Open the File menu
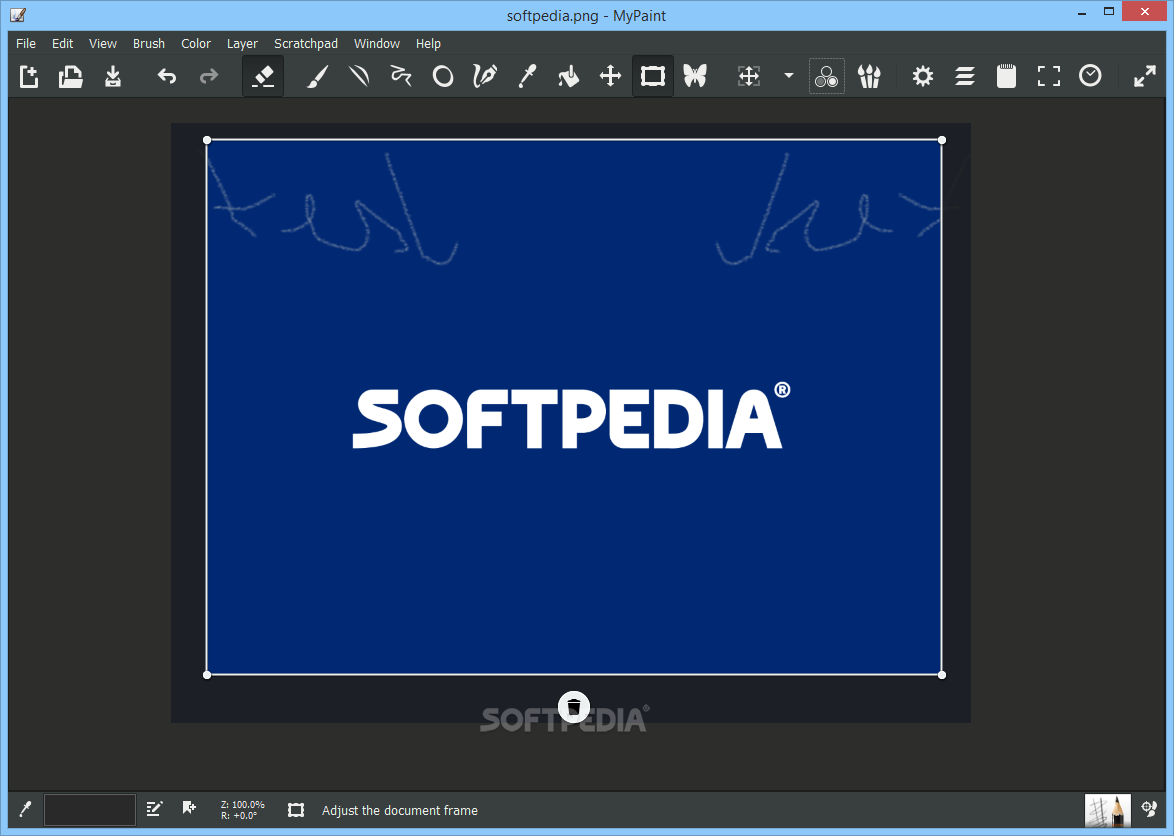 (26, 43)
